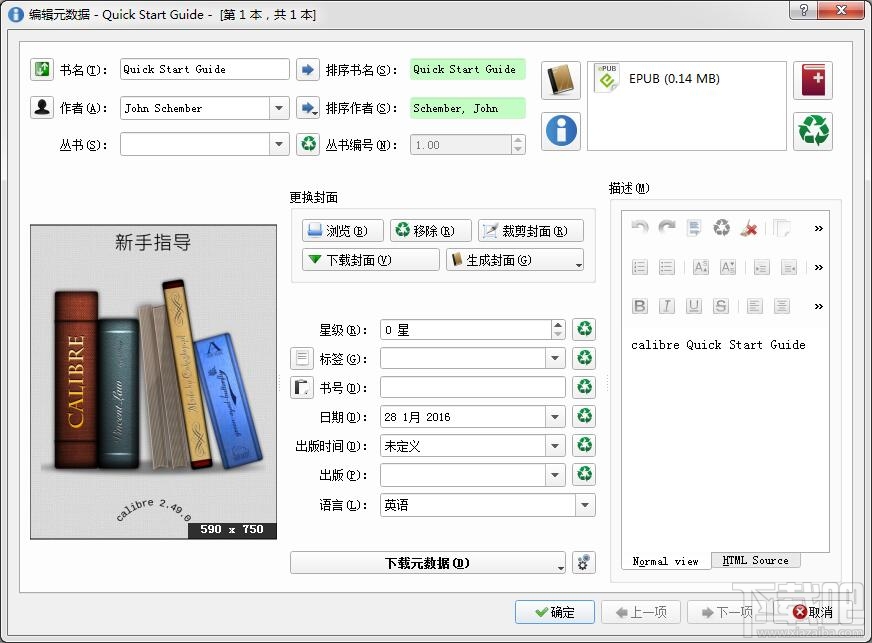This screenshot has width=872, height=643.
Task: Open metadata download settings gear icon
Action: click(x=584, y=562)
